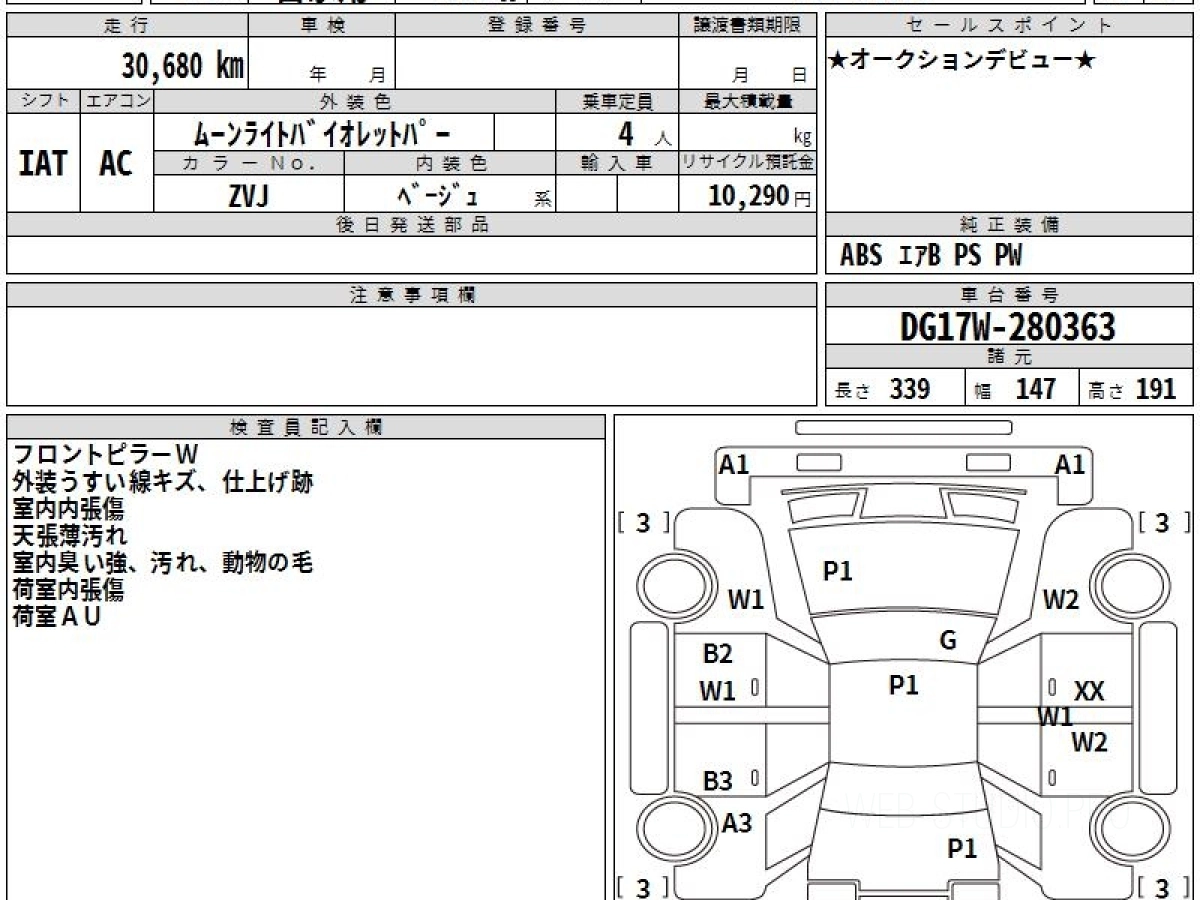
Task: Select the mileage value 30,680 km
Action: [x=183, y=66]
